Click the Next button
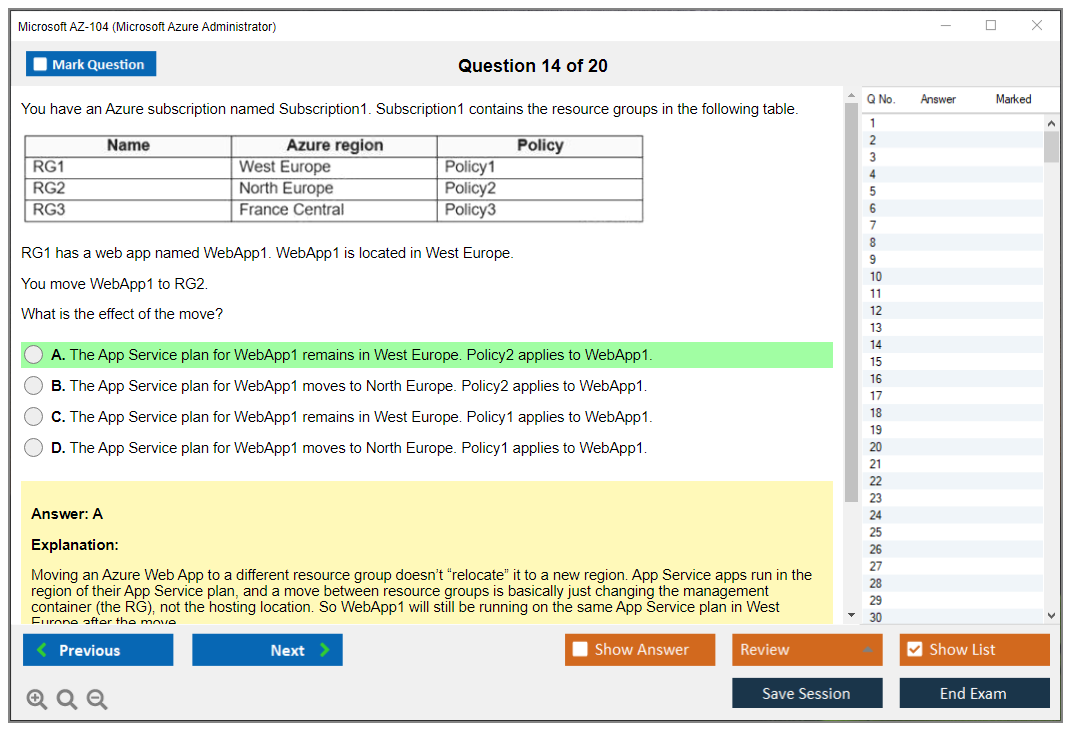The image size is (1075, 735). (x=267, y=649)
